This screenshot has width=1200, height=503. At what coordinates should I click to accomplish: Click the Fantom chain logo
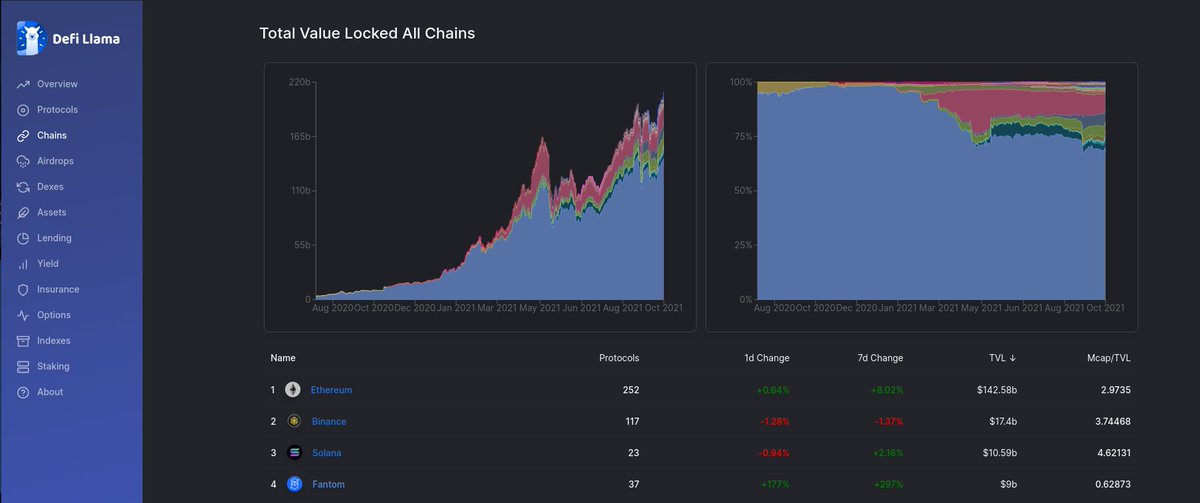[x=294, y=484]
